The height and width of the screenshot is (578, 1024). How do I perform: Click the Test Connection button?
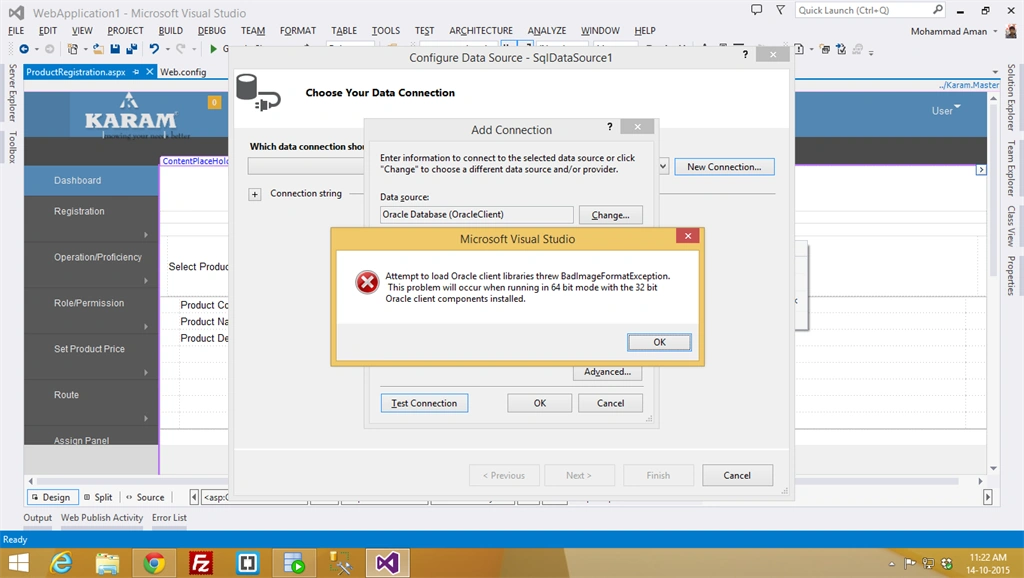point(424,403)
